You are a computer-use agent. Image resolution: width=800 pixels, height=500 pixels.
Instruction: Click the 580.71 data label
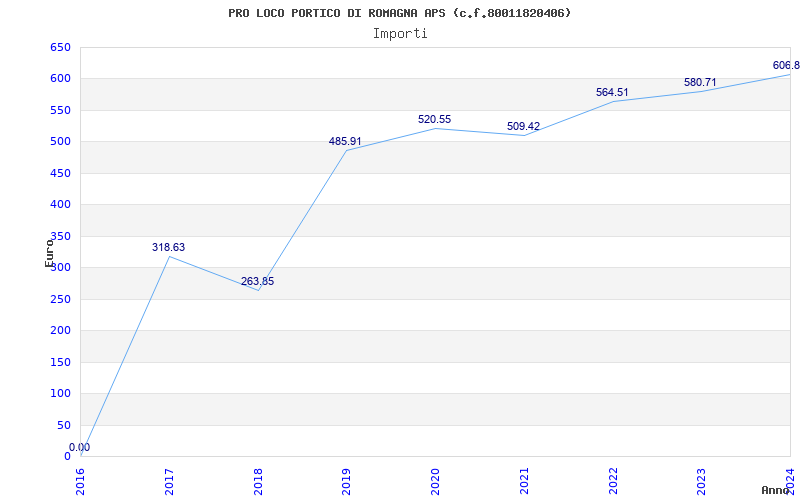[700, 83]
